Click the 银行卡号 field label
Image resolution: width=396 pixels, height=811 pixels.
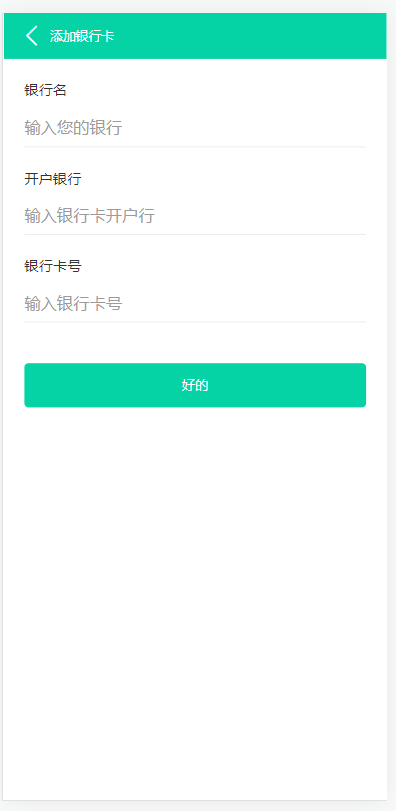click(53, 266)
